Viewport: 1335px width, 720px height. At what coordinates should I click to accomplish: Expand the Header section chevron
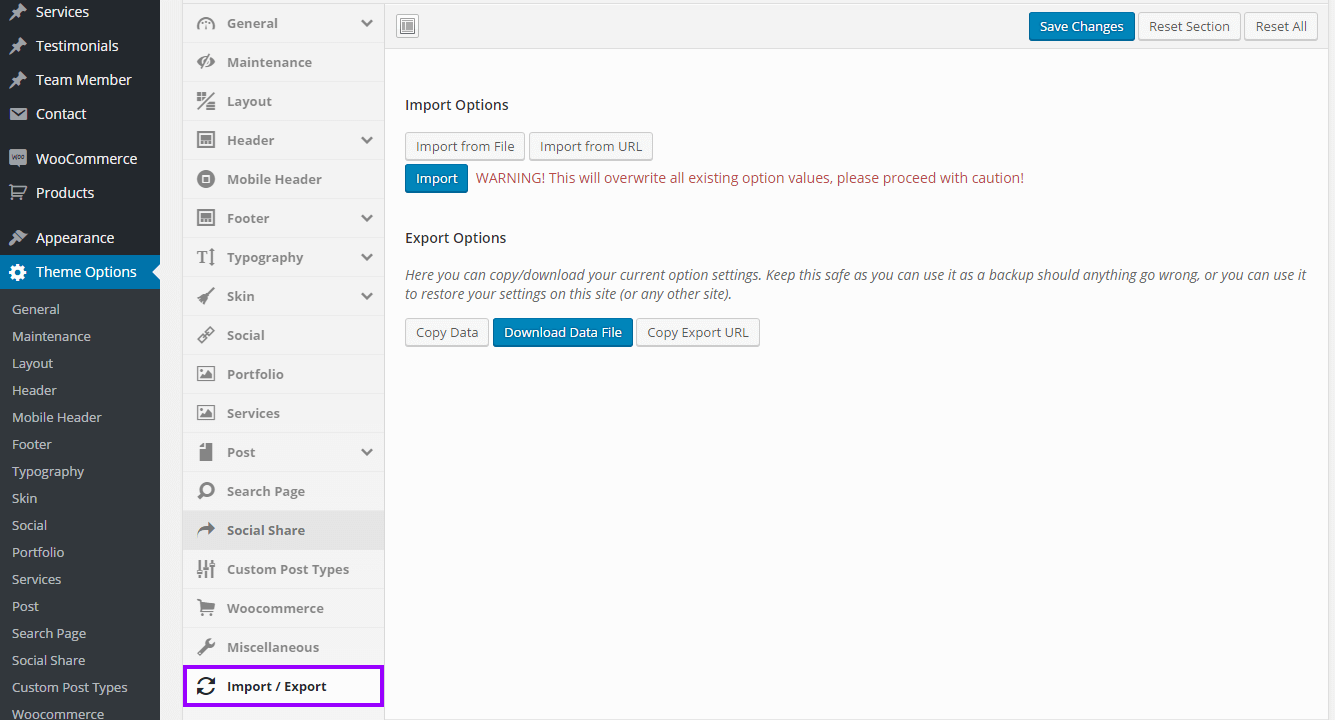click(x=367, y=140)
